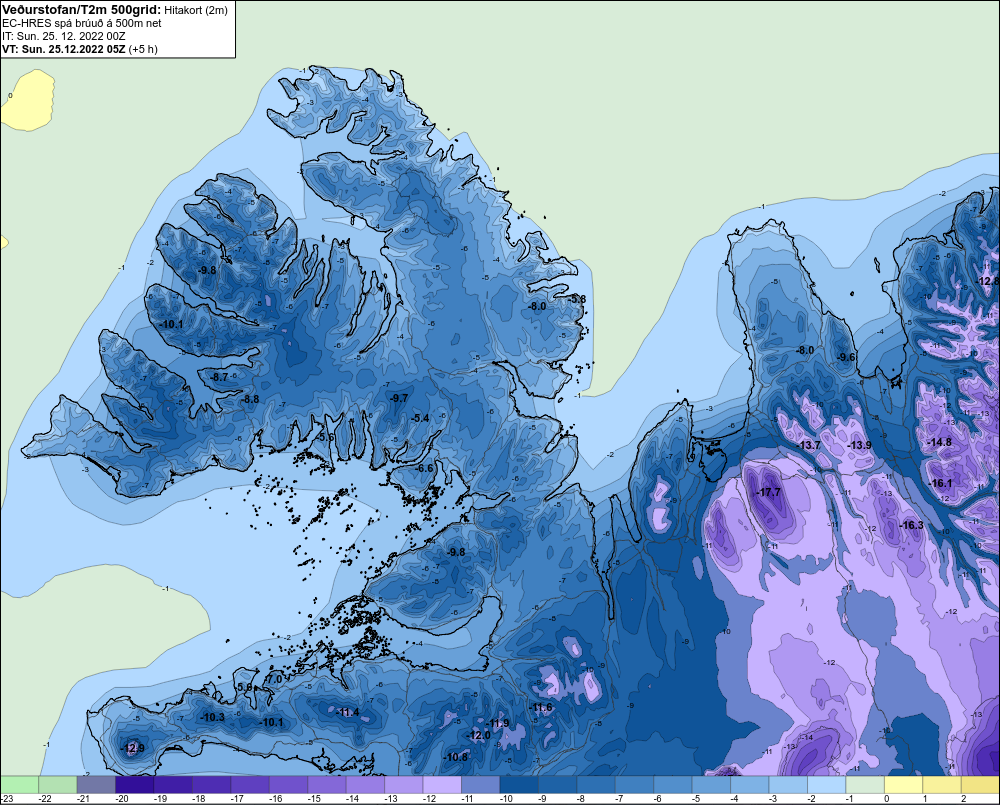The height and width of the screenshot is (805, 1000).
Task: Click the -9.6 temperature label
Action: [x=846, y=357]
